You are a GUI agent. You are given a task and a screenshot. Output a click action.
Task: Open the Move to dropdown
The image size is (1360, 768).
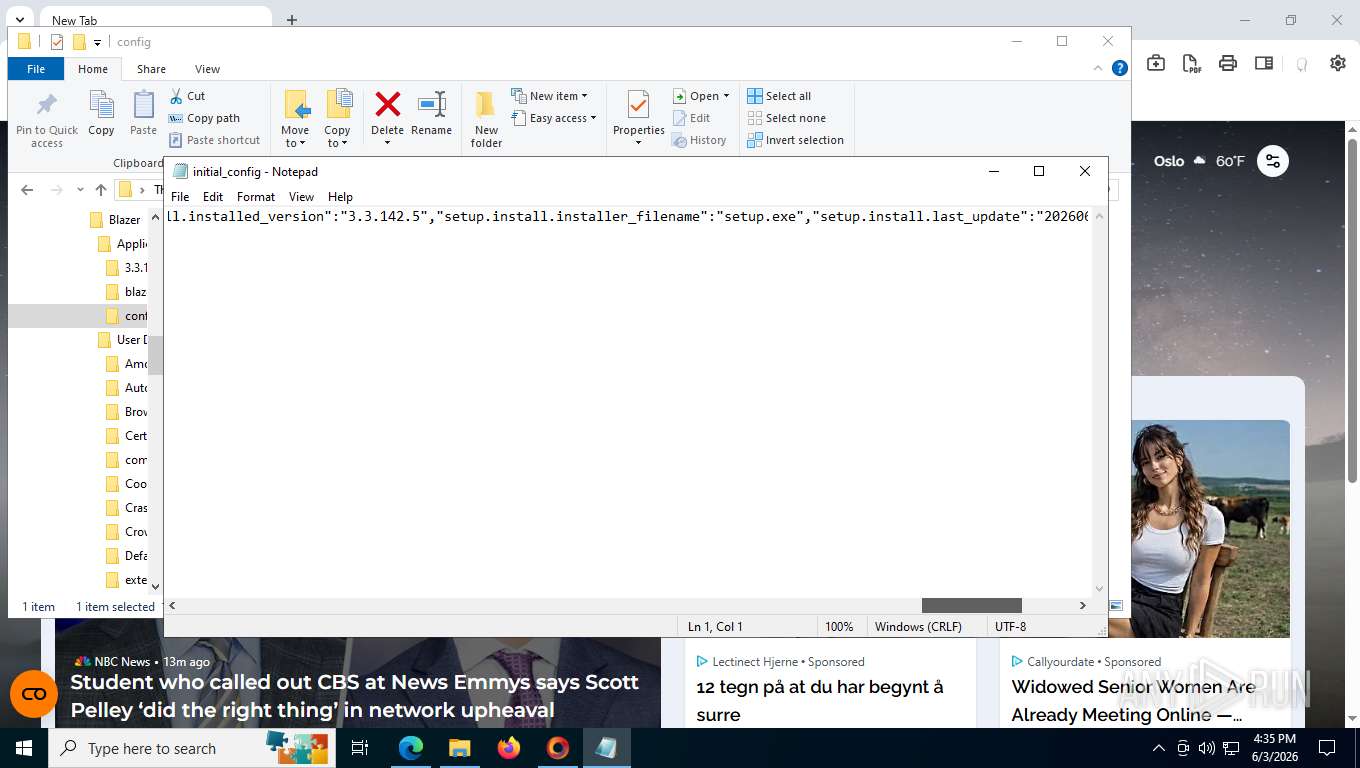295,137
